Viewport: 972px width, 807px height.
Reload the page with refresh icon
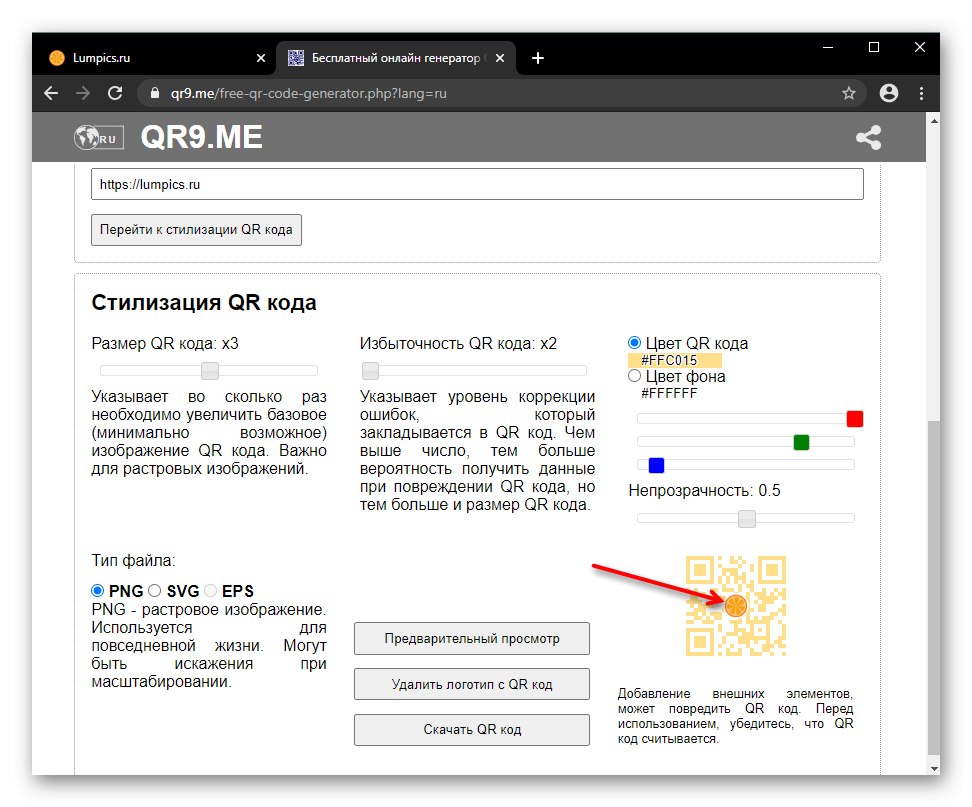pos(115,94)
